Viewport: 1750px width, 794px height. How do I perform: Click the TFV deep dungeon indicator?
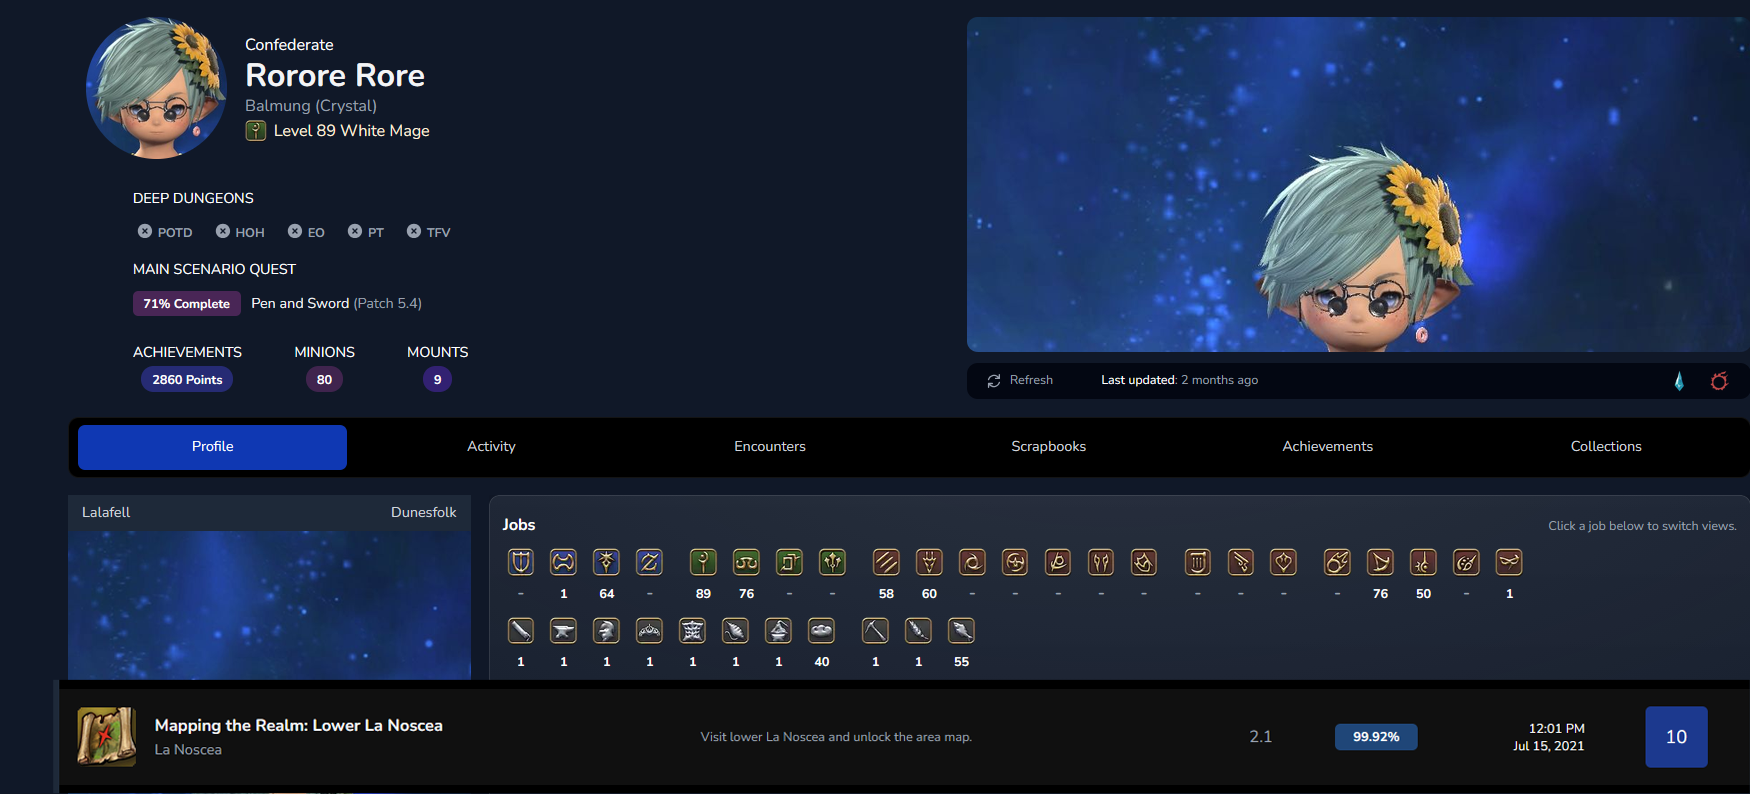[428, 232]
